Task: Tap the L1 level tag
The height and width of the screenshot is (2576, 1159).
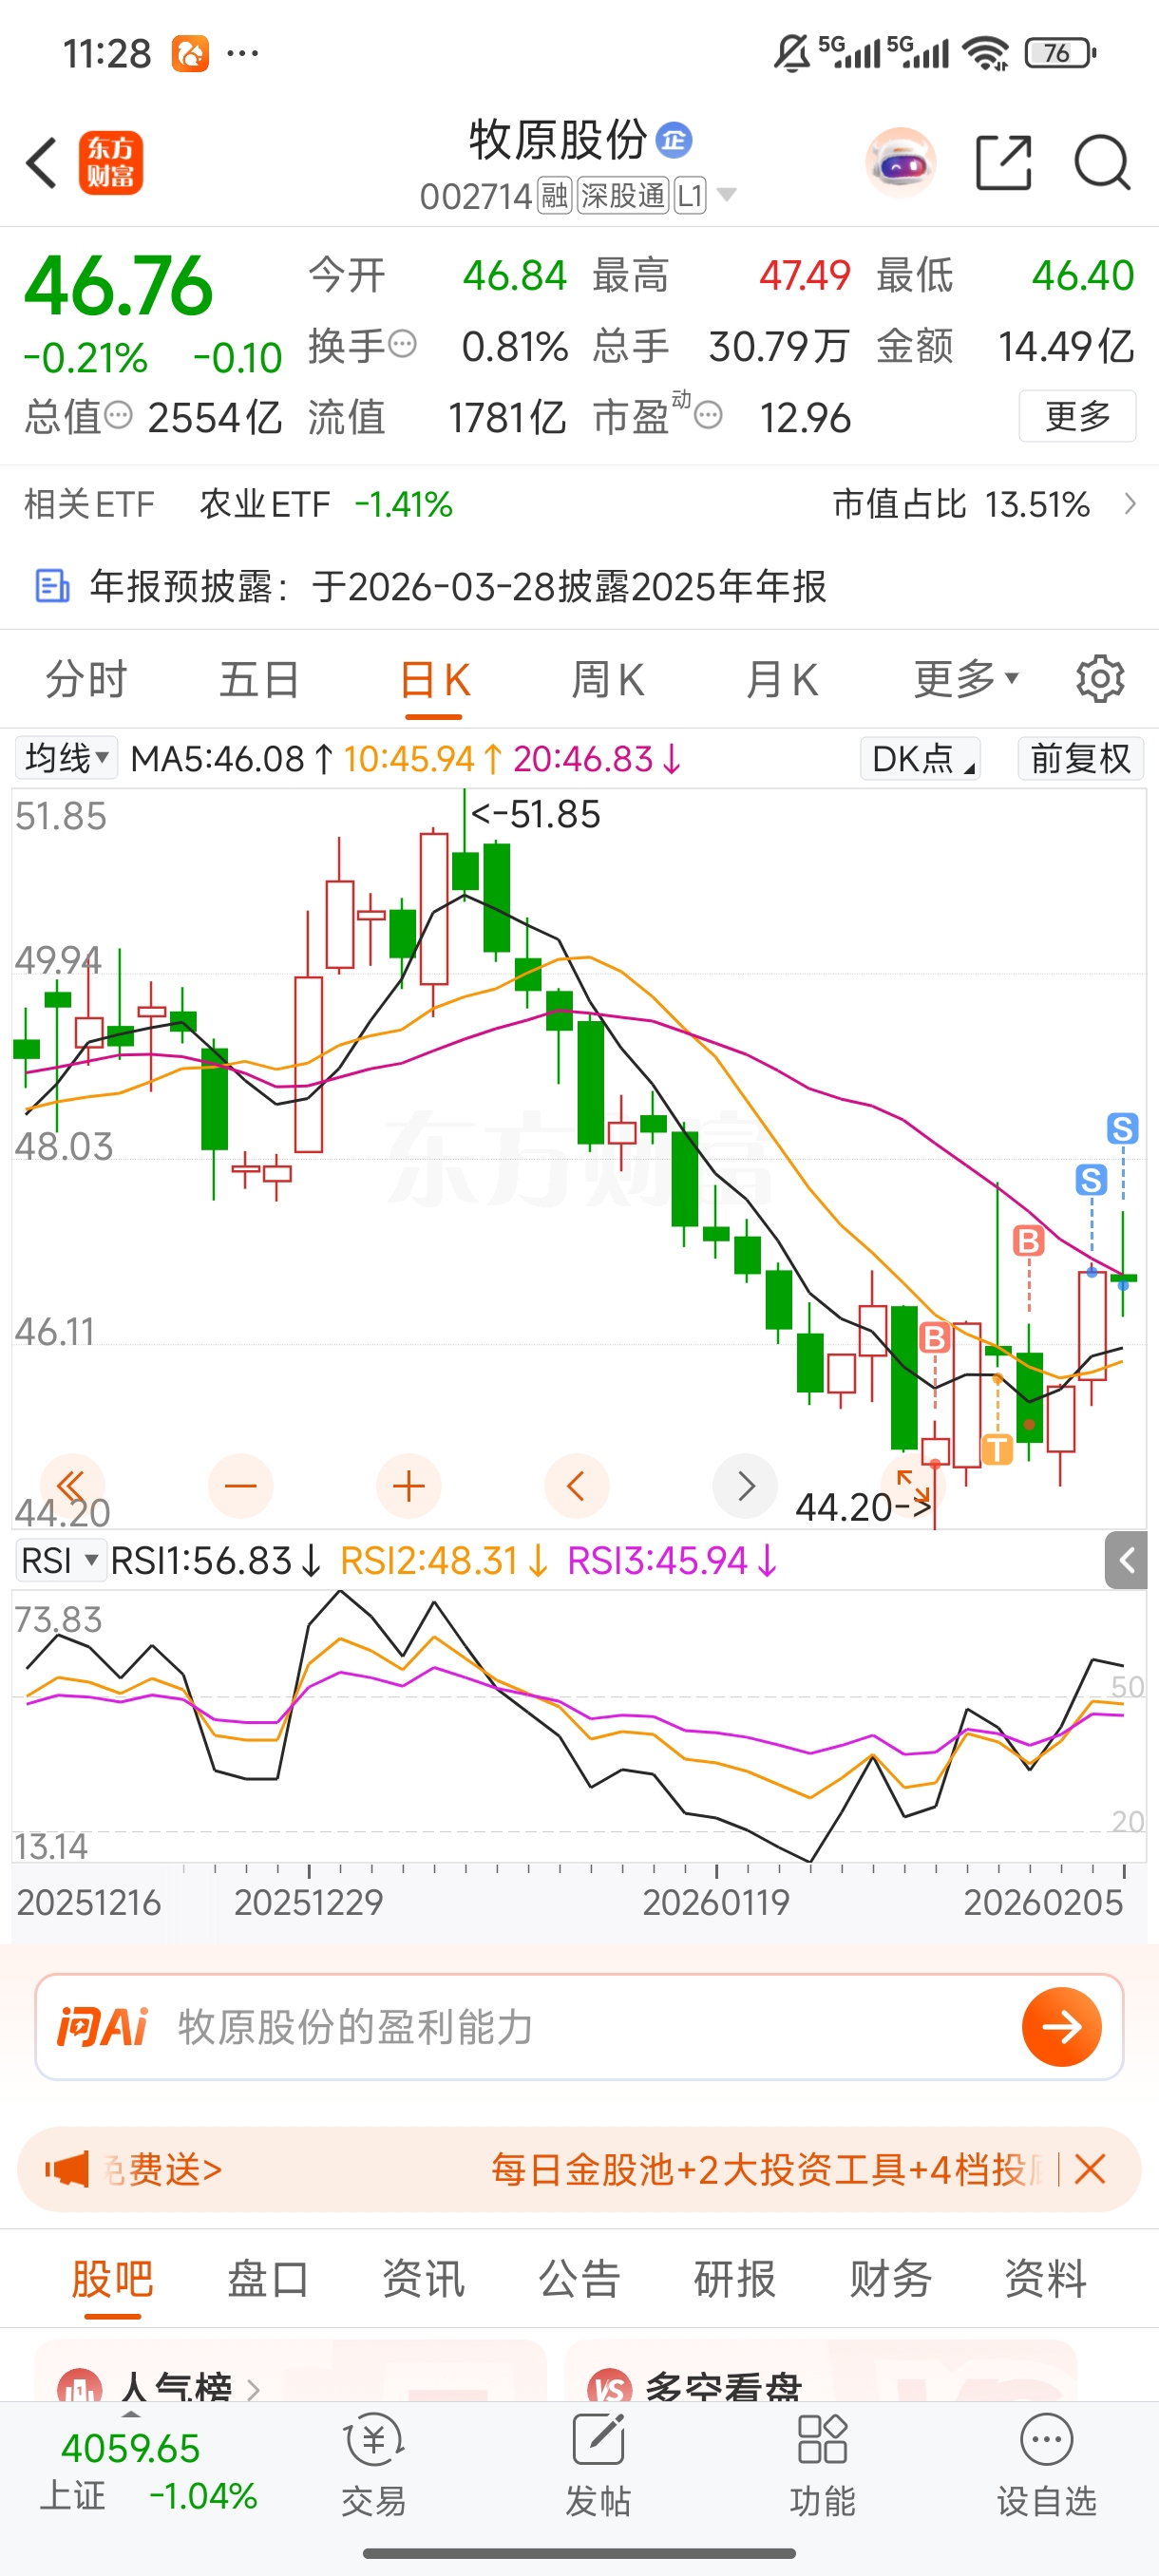Action: coord(690,195)
